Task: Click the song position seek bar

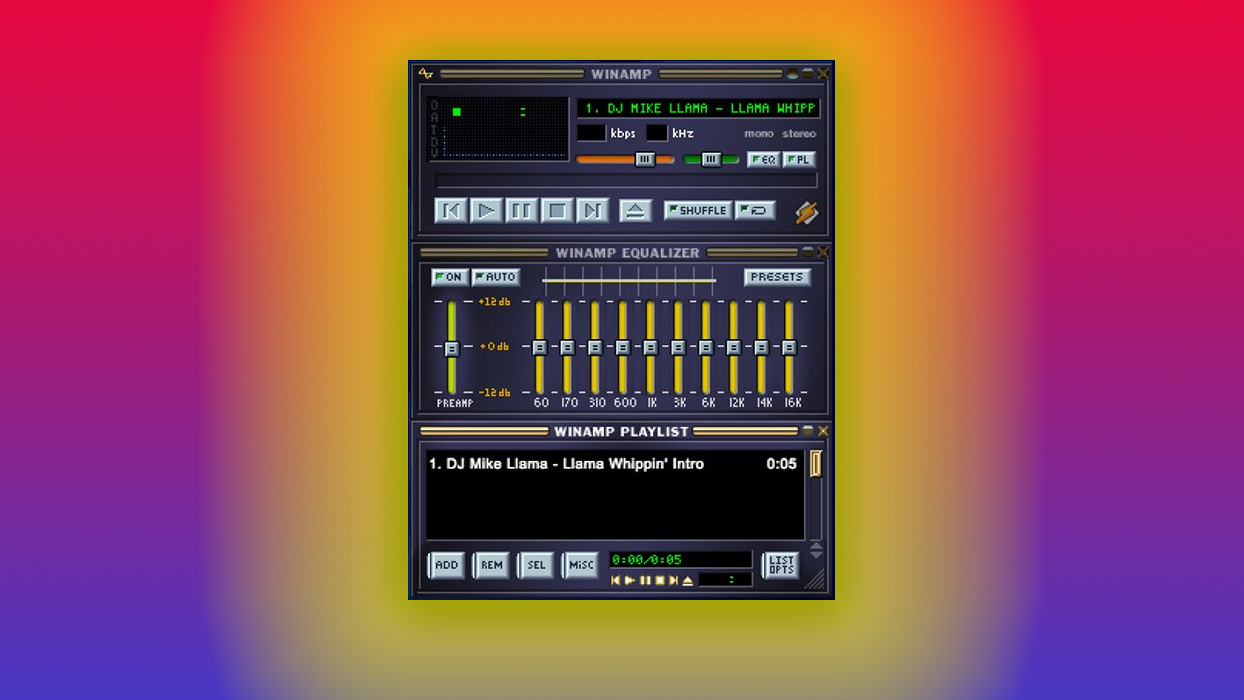Action: (x=627, y=181)
